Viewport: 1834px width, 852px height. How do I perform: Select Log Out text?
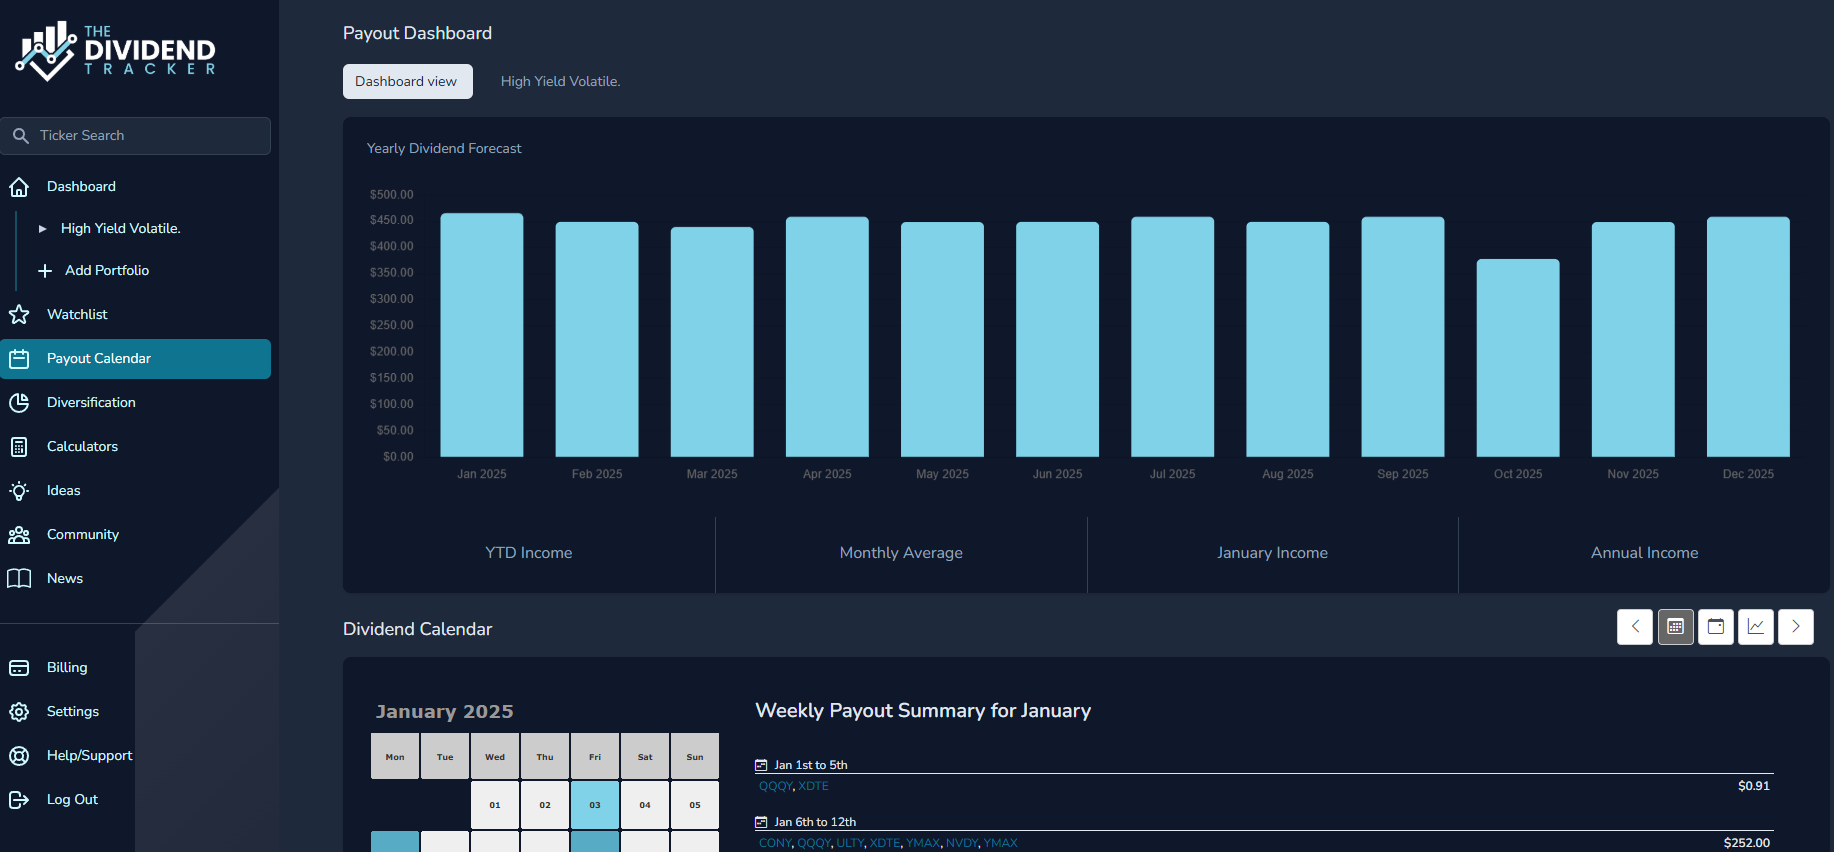[x=72, y=800]
